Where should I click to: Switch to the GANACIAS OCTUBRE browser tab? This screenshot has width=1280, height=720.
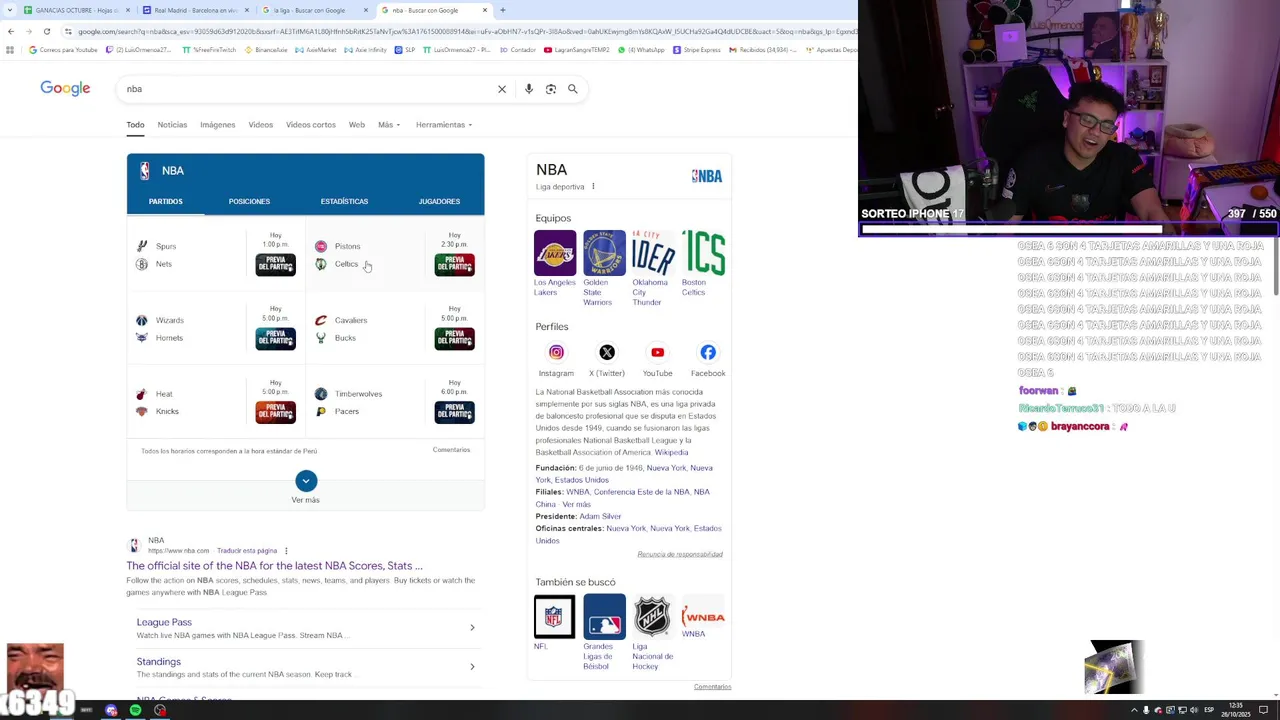(x=77, y=10)
